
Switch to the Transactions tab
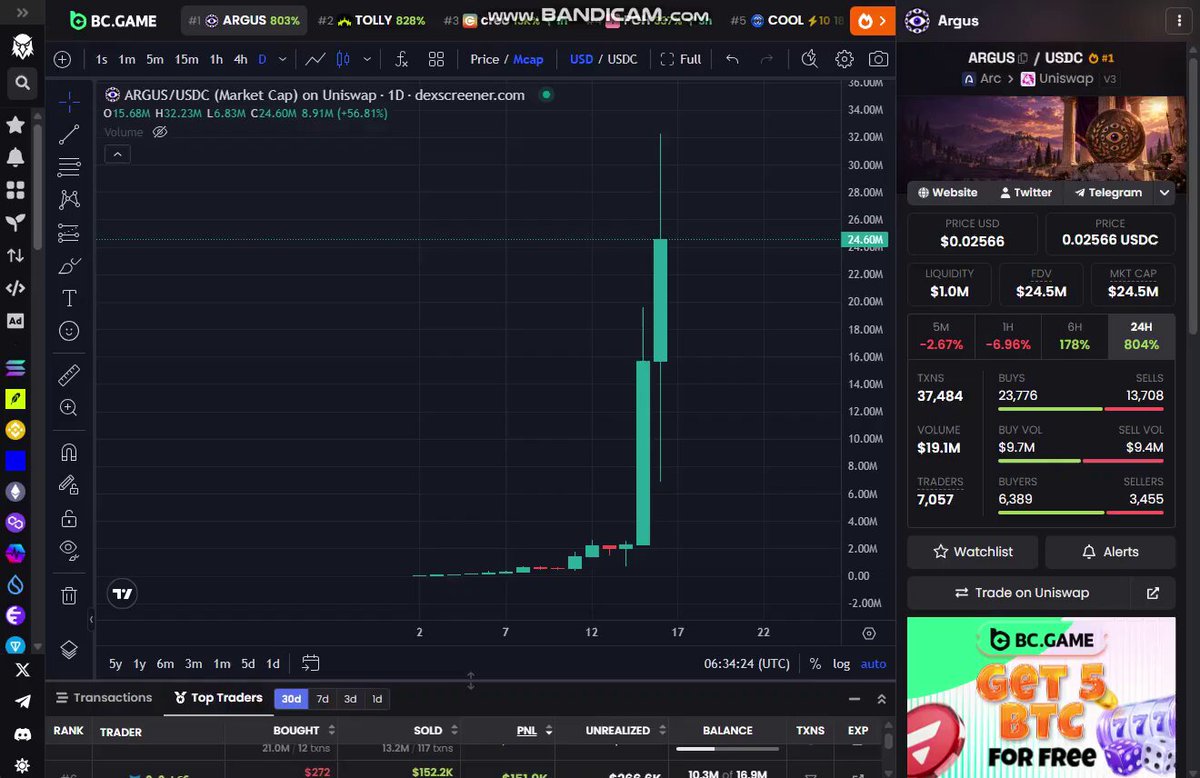point(104,698)
